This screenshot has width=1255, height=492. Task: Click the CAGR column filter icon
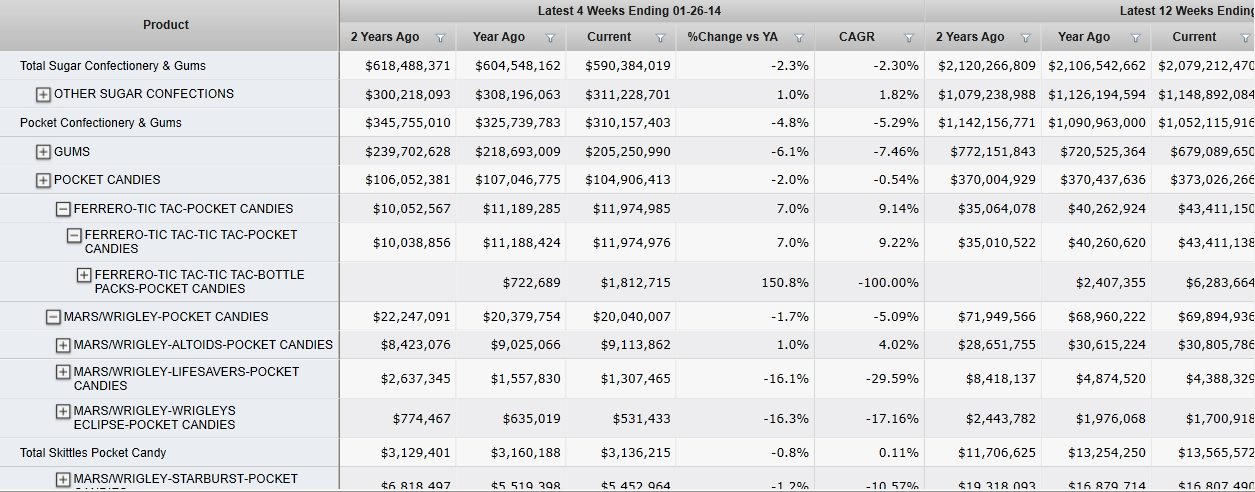click(909, 38)
